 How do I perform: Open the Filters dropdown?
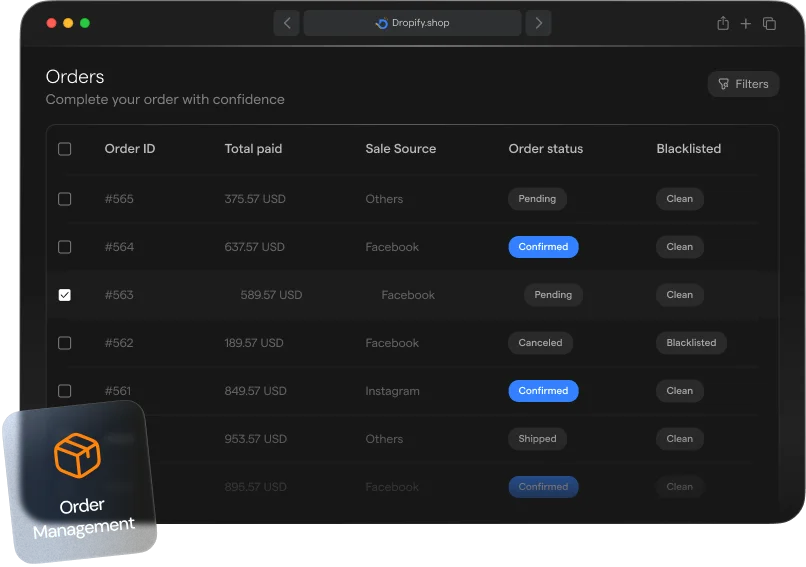(743, 84)
